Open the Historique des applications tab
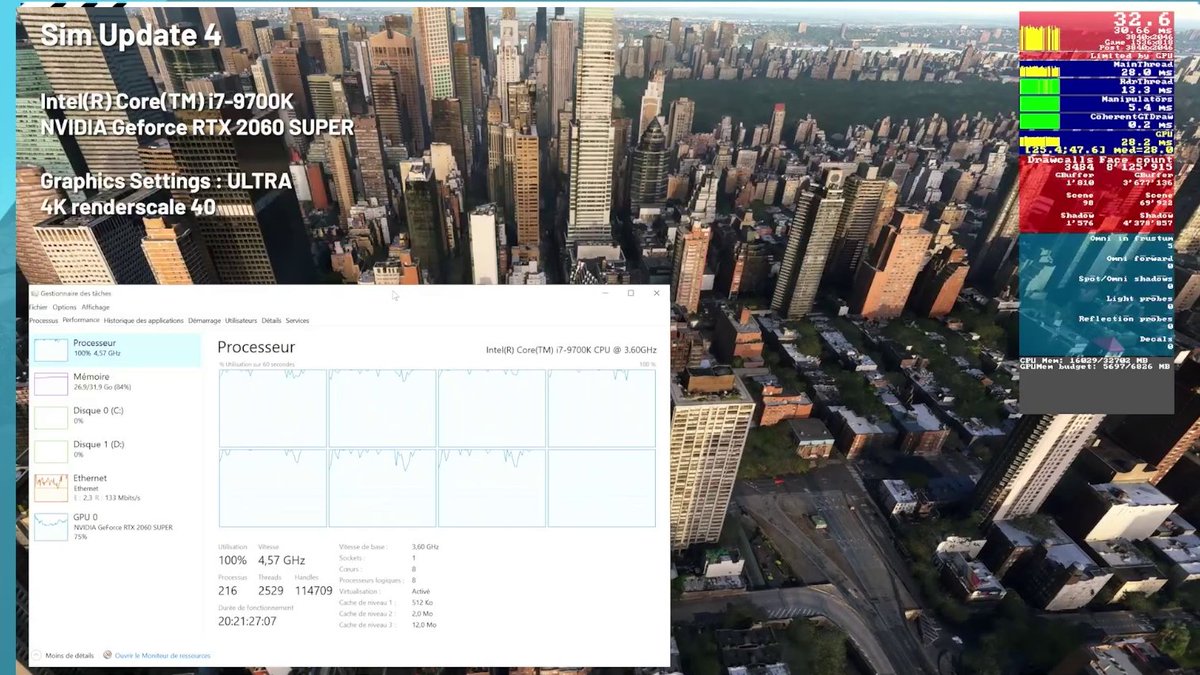The image size is (1200, 675). [x=144, y=321]
